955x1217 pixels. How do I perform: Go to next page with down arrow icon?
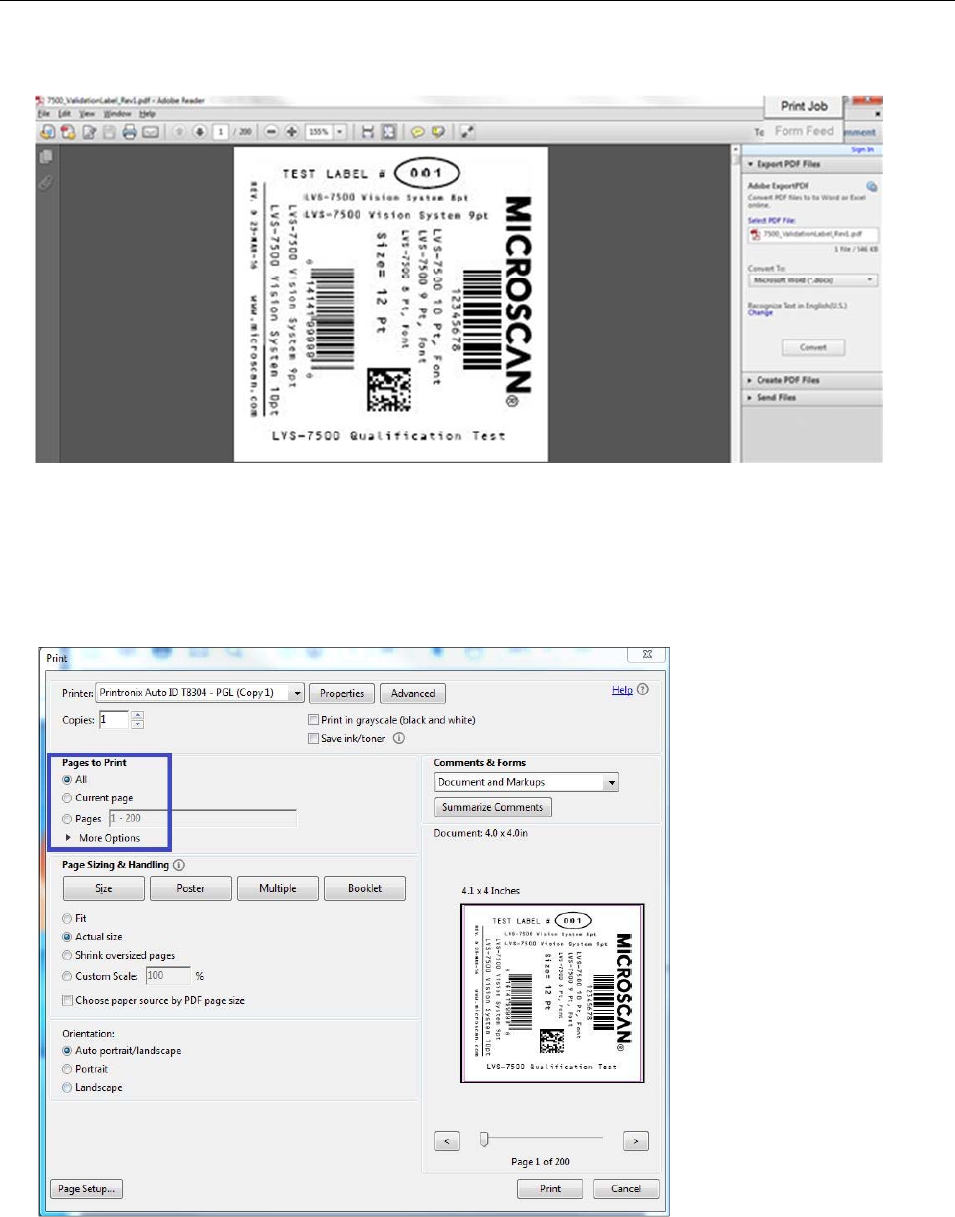198,132
